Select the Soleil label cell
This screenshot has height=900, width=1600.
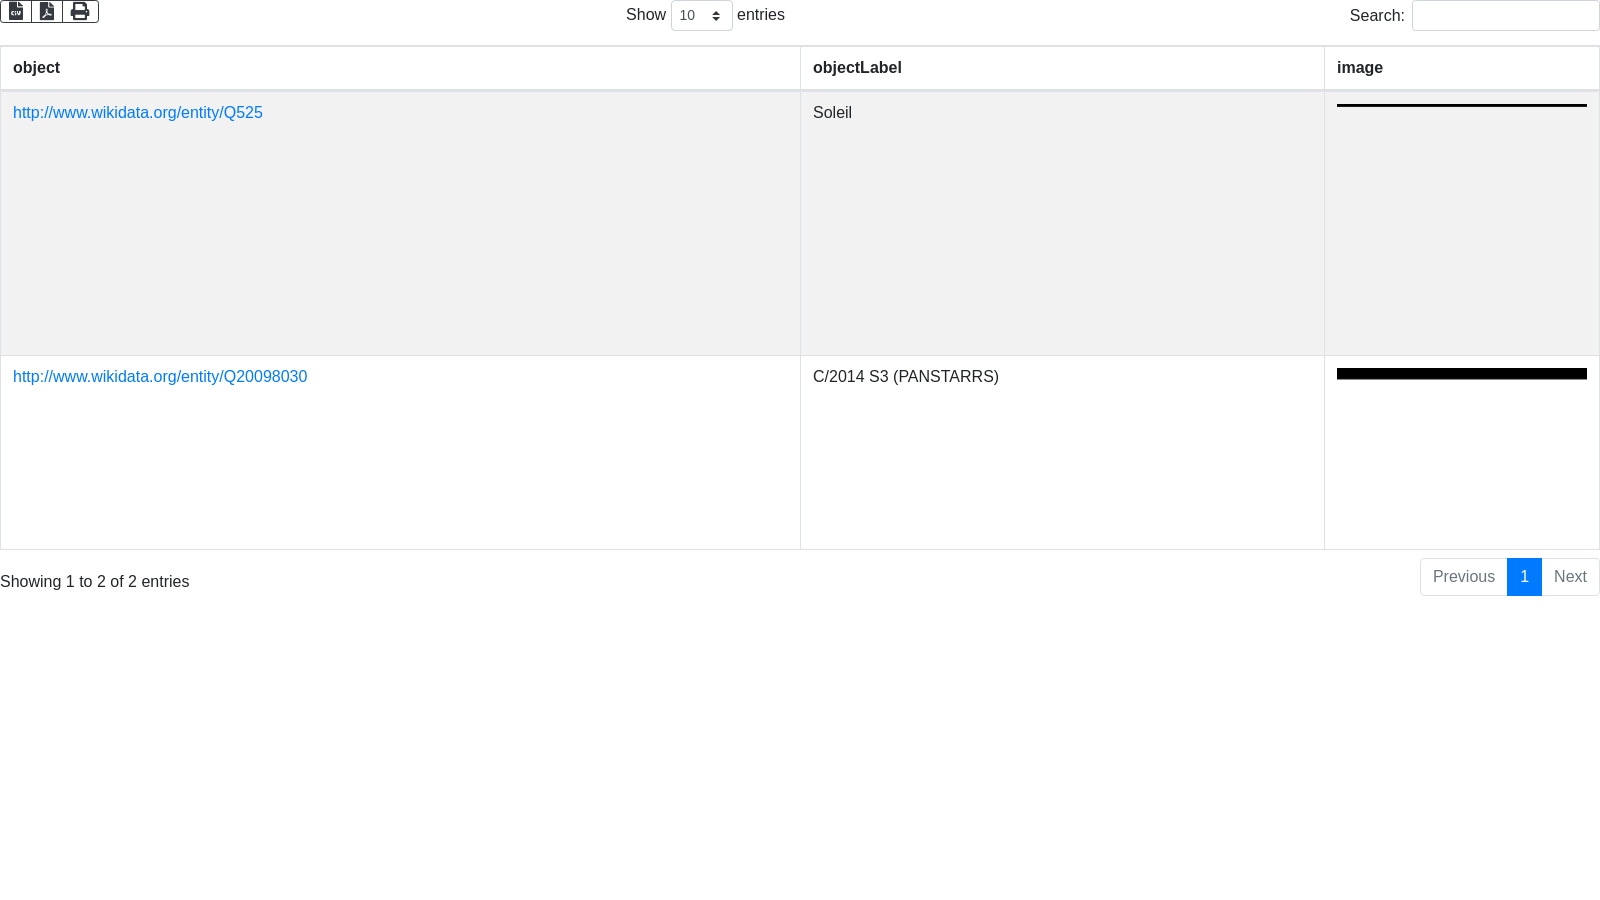tap(832, 113)
